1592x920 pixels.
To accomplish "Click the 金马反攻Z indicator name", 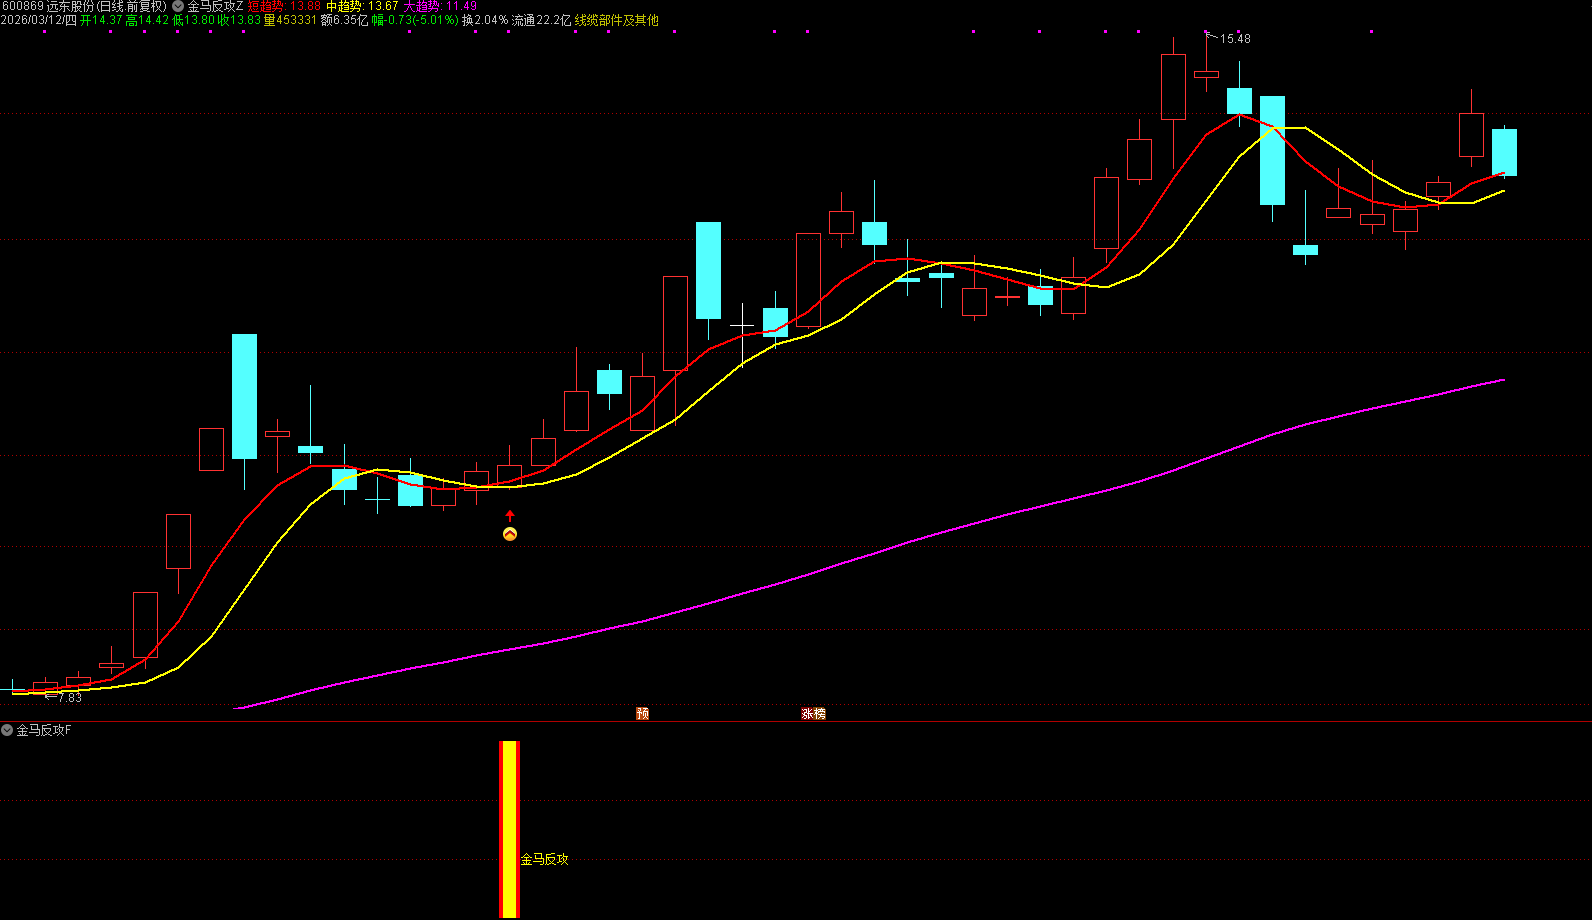I will click(215, 6).
